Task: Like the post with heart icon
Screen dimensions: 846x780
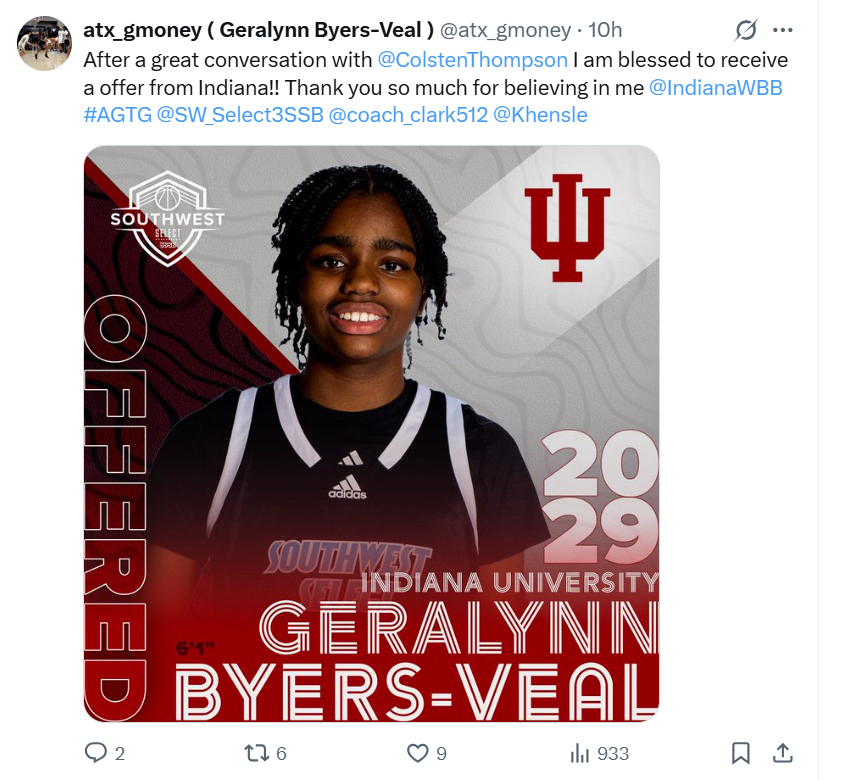Action: pos(417,753)
